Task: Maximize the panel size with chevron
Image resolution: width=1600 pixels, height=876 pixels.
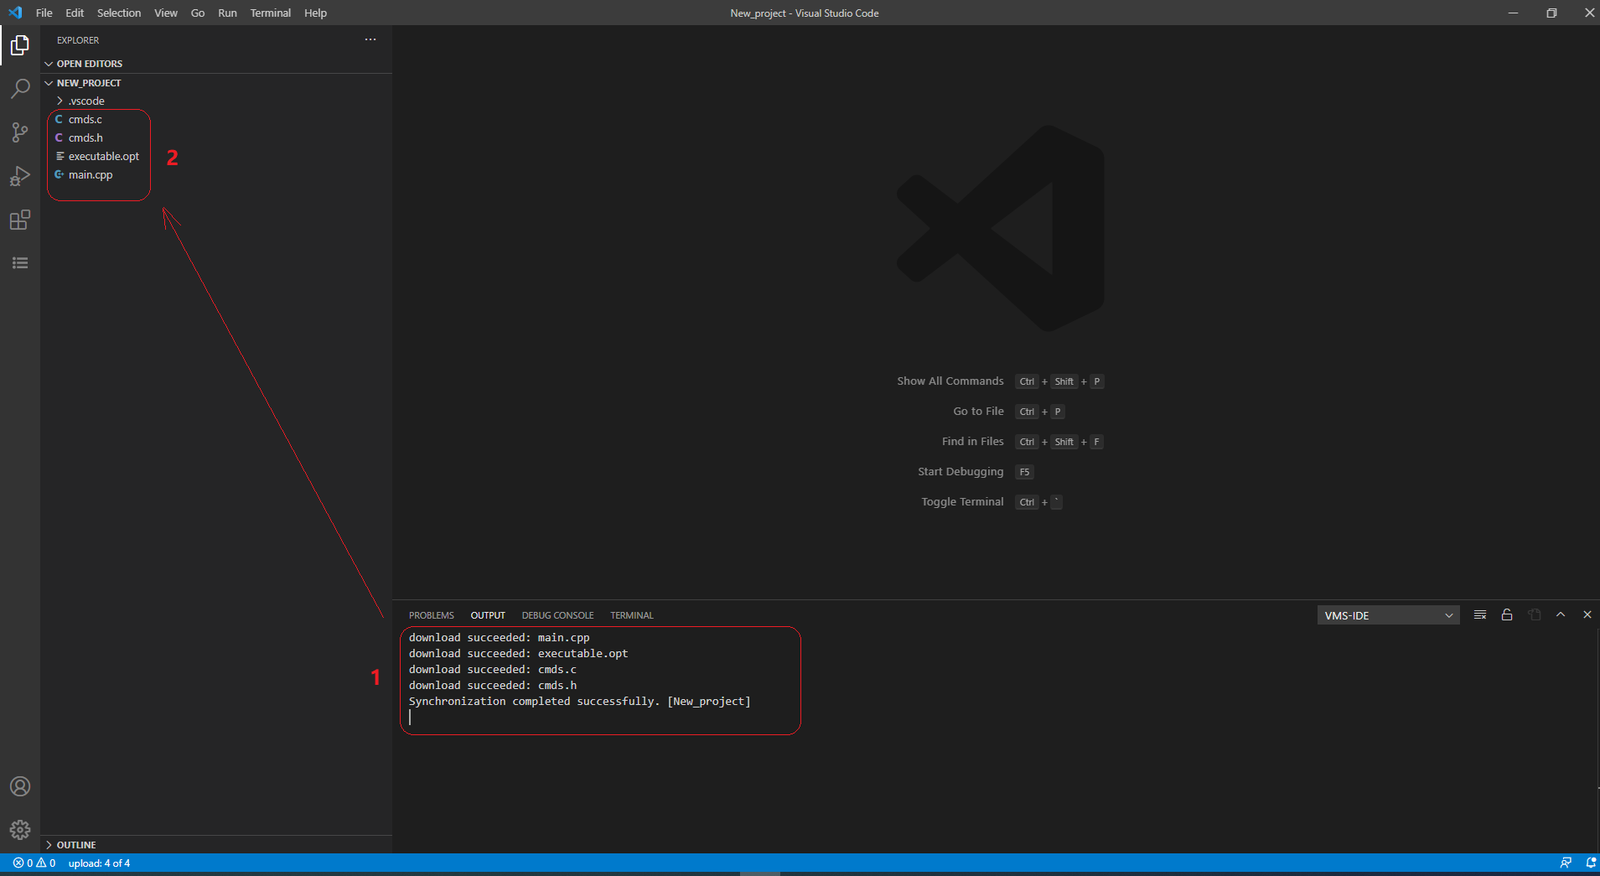Action: click(1560, 615)
